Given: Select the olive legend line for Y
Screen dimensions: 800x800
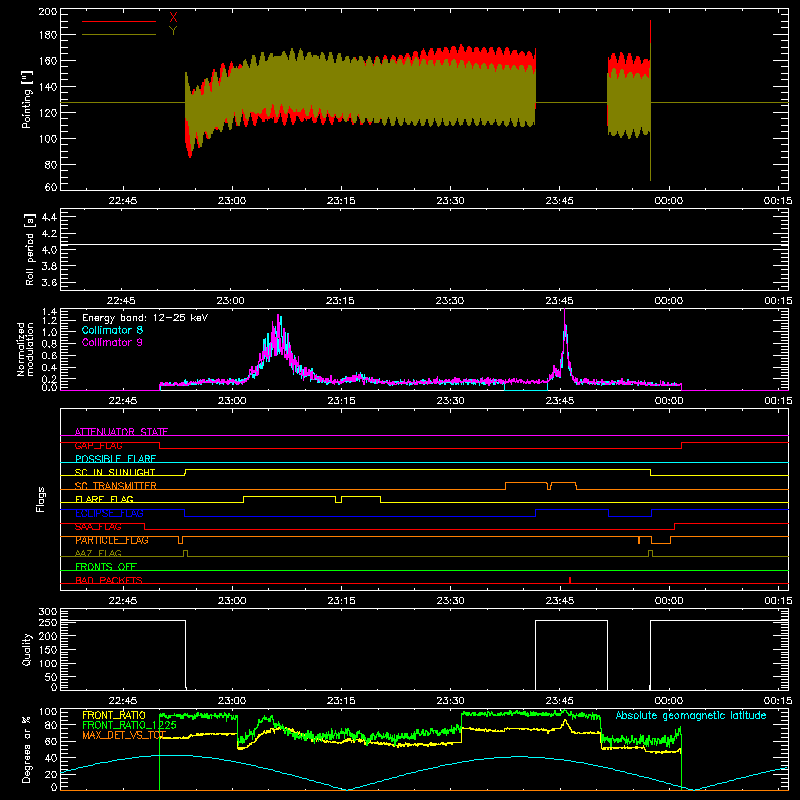Looking at the screenshot, I should pos(119,34).
